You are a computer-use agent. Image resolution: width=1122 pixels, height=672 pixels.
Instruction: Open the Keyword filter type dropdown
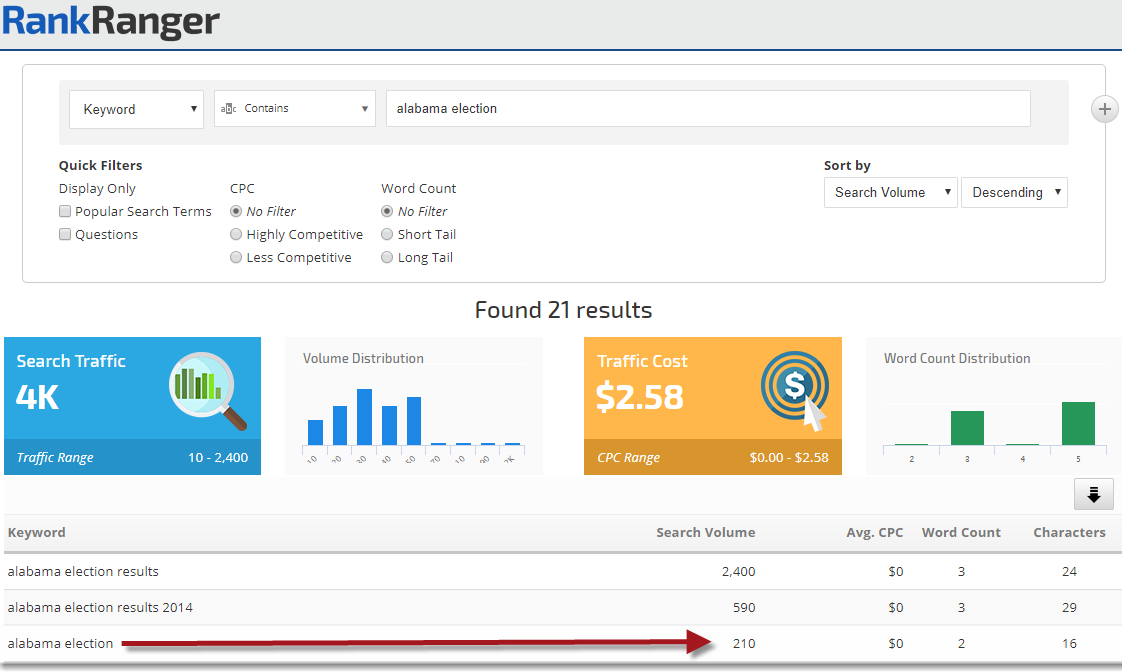pyautogui.click(x=136, y=109)
